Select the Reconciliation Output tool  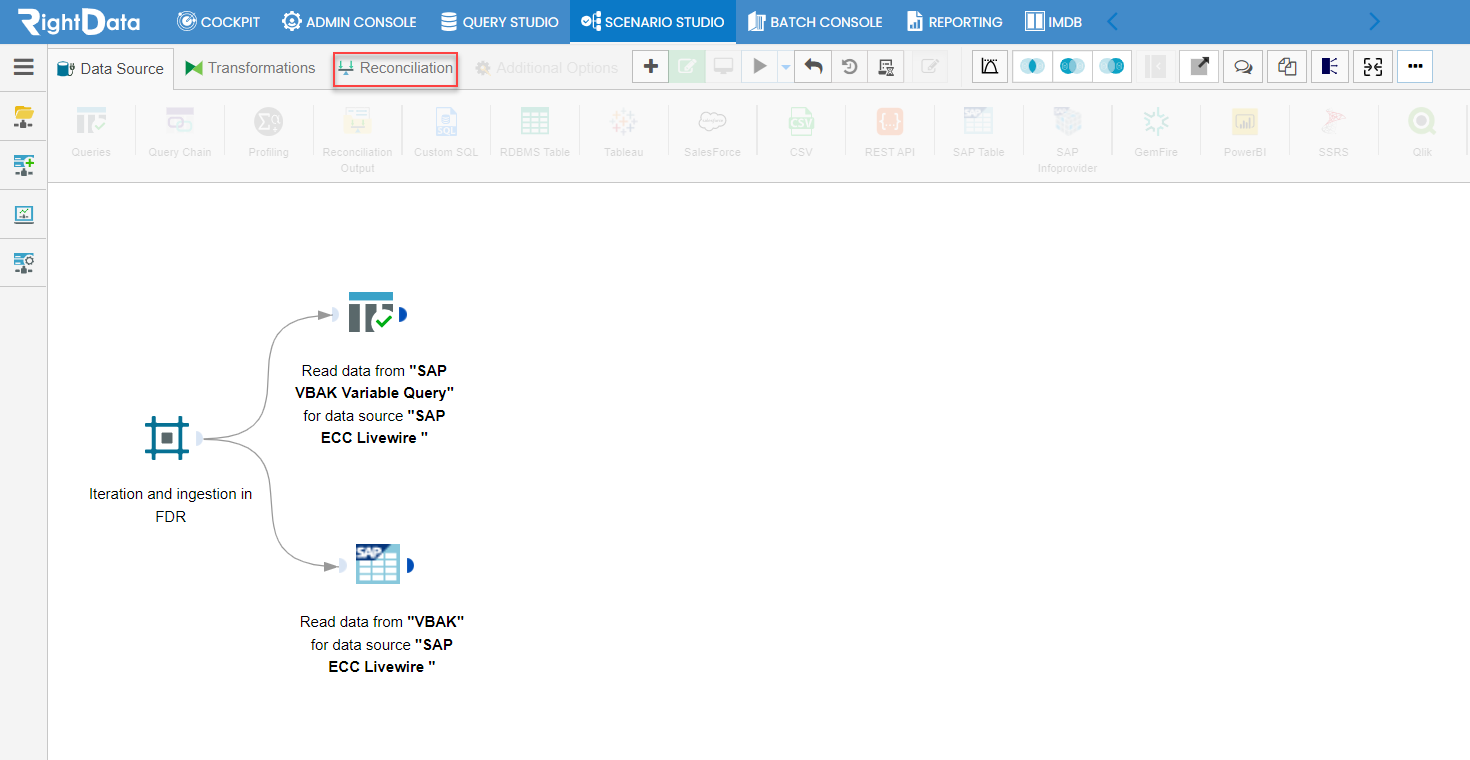357,140
